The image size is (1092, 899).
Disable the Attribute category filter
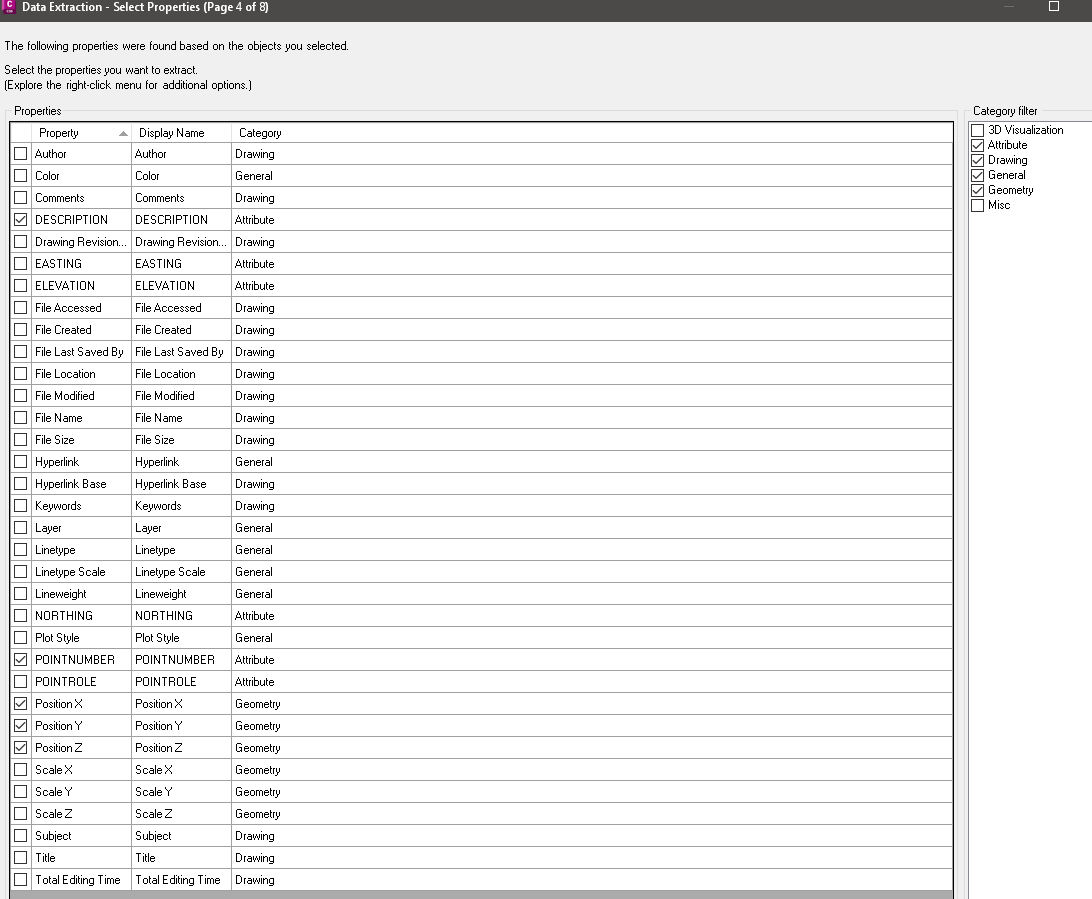978,145
